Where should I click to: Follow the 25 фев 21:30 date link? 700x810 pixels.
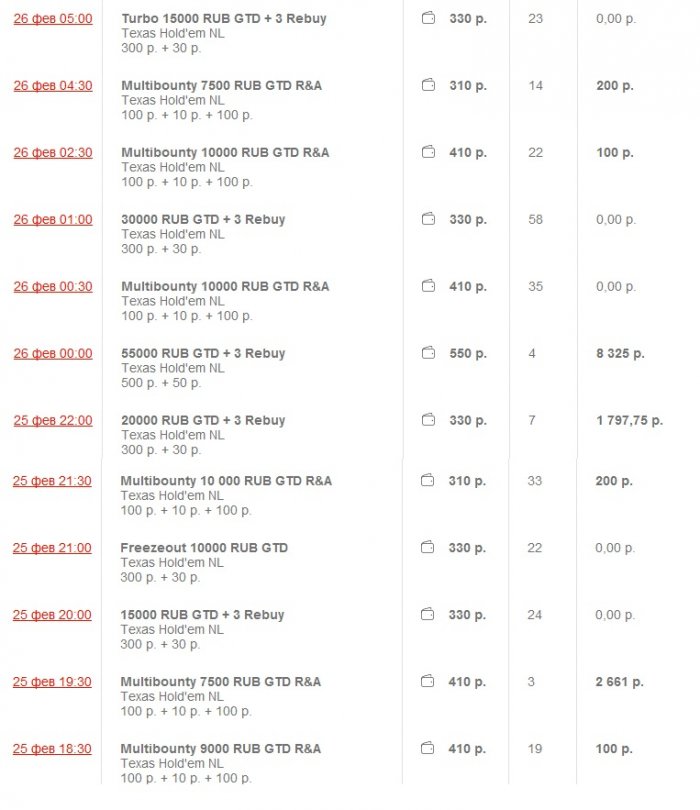click(52, 481)
